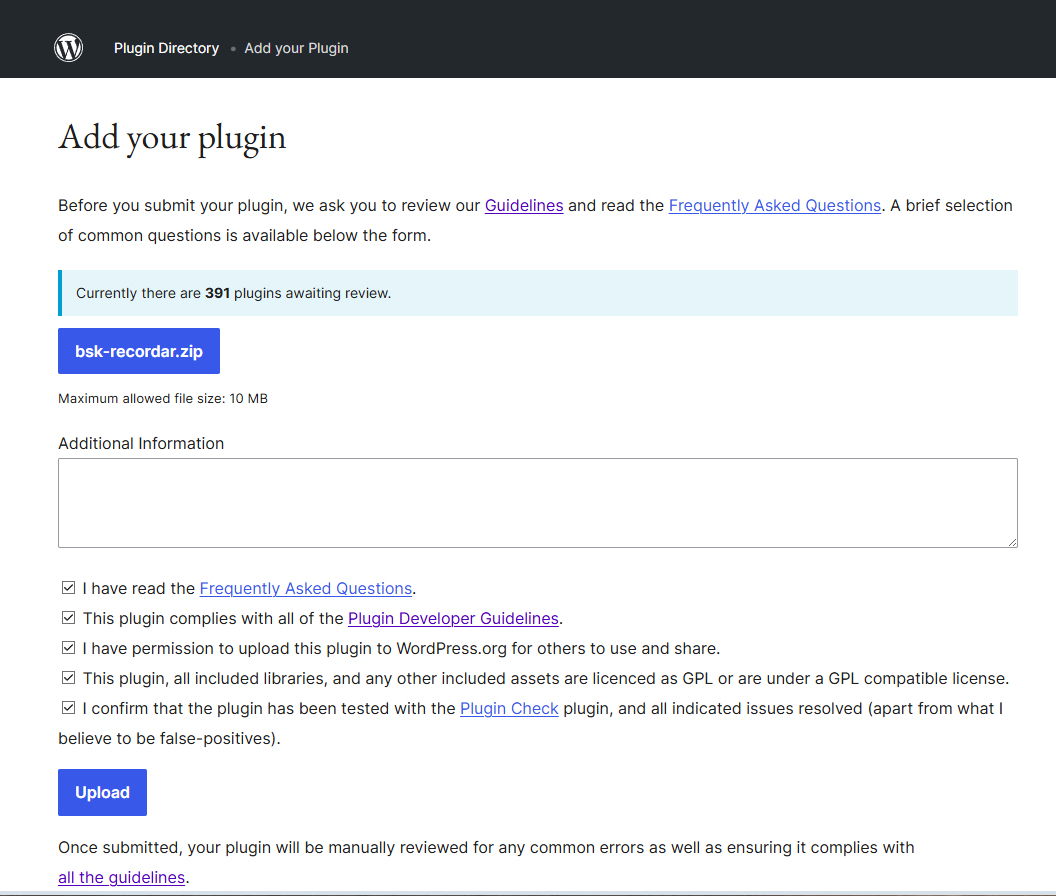This screenshot has height=896, width=1056.
Task: Click the WordPress logo icon
Action: pyautogui.click(x=68, y=47)
